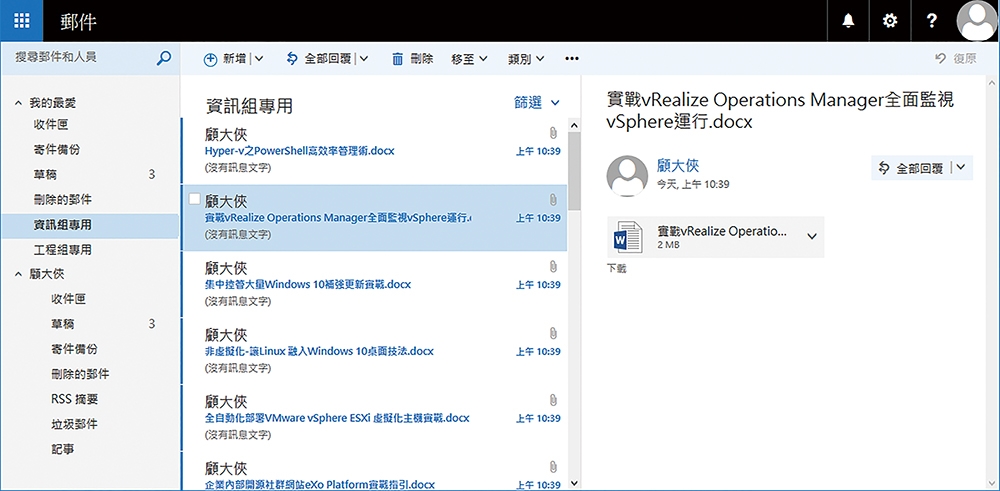The width and height of the screenshot is (1000, 491).
Task: Click the 郵件 app title
Action: pos(78,21)
